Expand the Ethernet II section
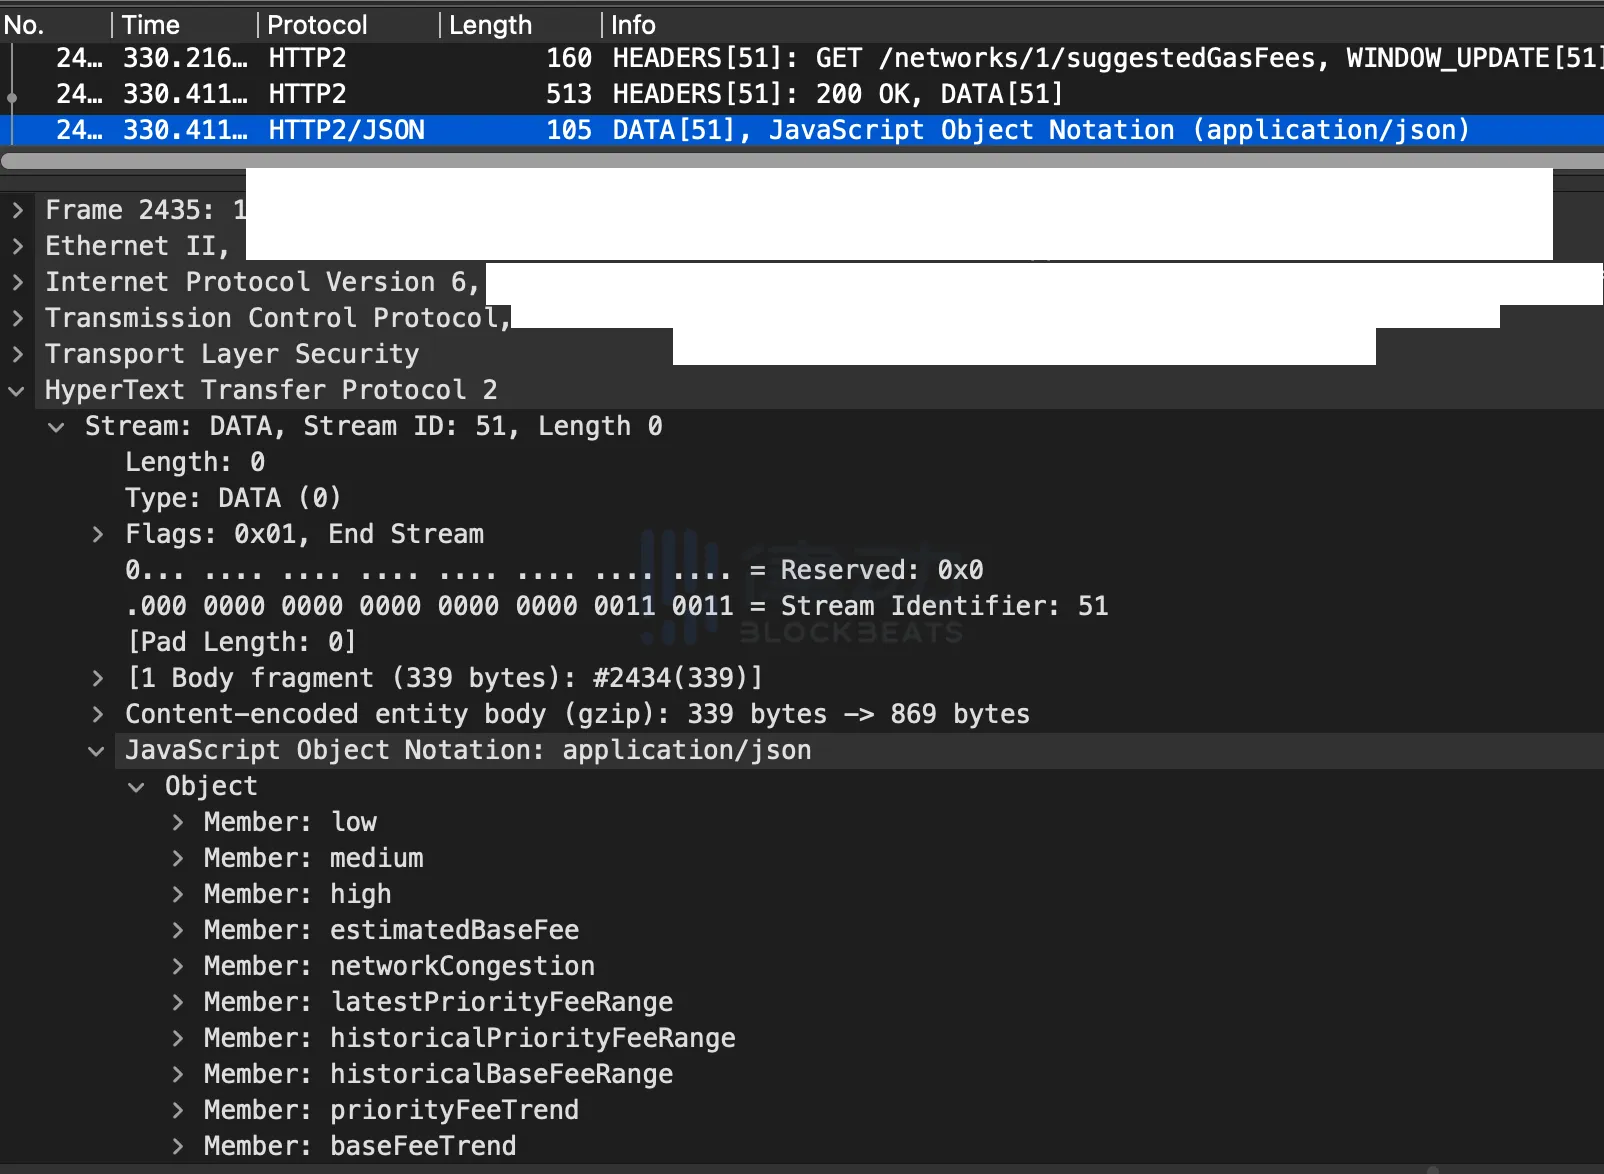This screenshot has height=1174, width=1604. point(17,246)
